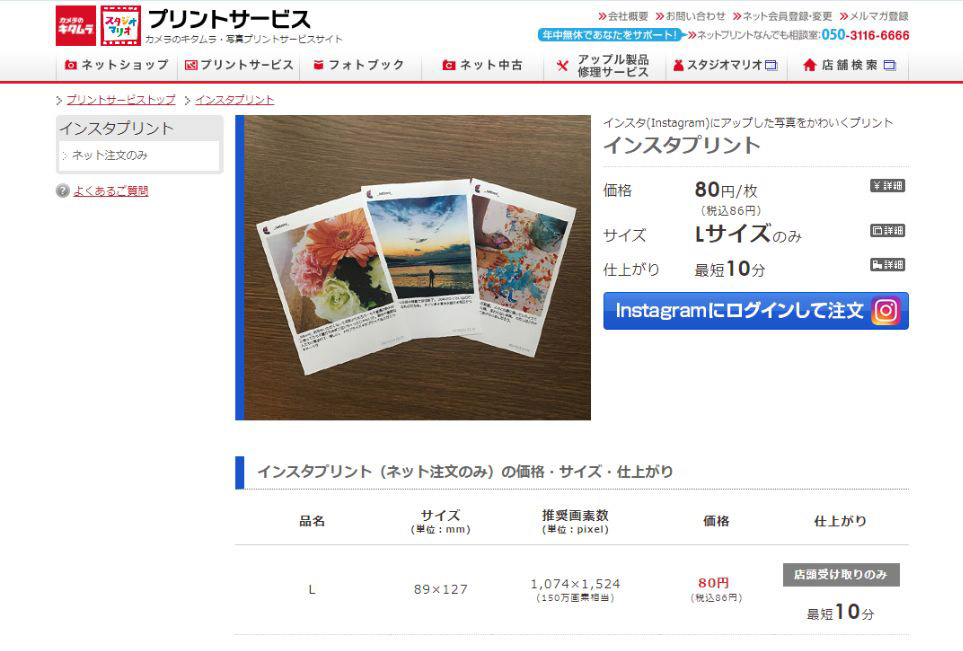Open finish time details icon next to 最短10分
963x651 pixels.
[887, 265]
